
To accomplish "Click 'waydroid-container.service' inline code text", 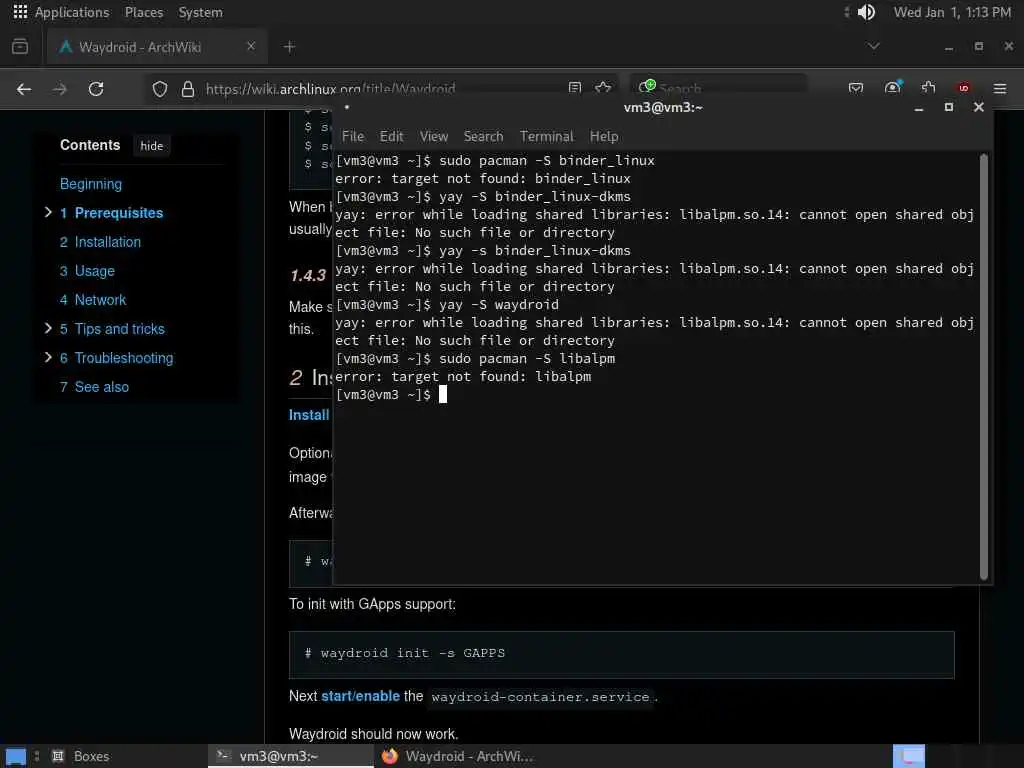I will pos(541,697).
